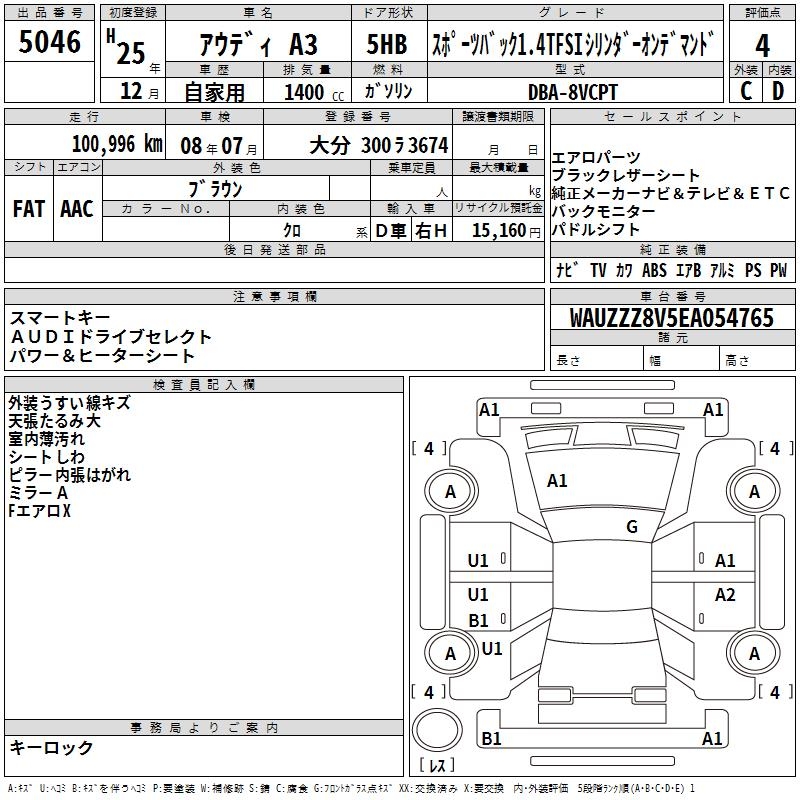Click the ナビ equipment label
The image size is (800, 800).
click(567, 270)
